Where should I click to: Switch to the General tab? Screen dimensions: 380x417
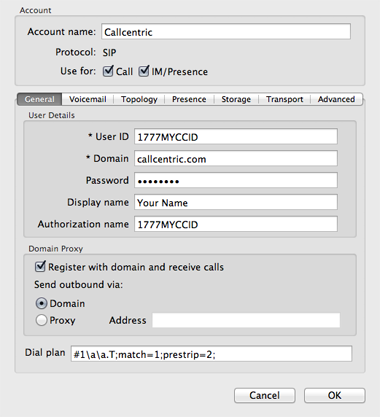tap(39, 99)
